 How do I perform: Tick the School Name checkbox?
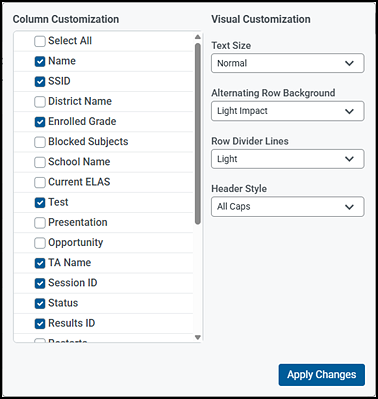coord(40,162)
